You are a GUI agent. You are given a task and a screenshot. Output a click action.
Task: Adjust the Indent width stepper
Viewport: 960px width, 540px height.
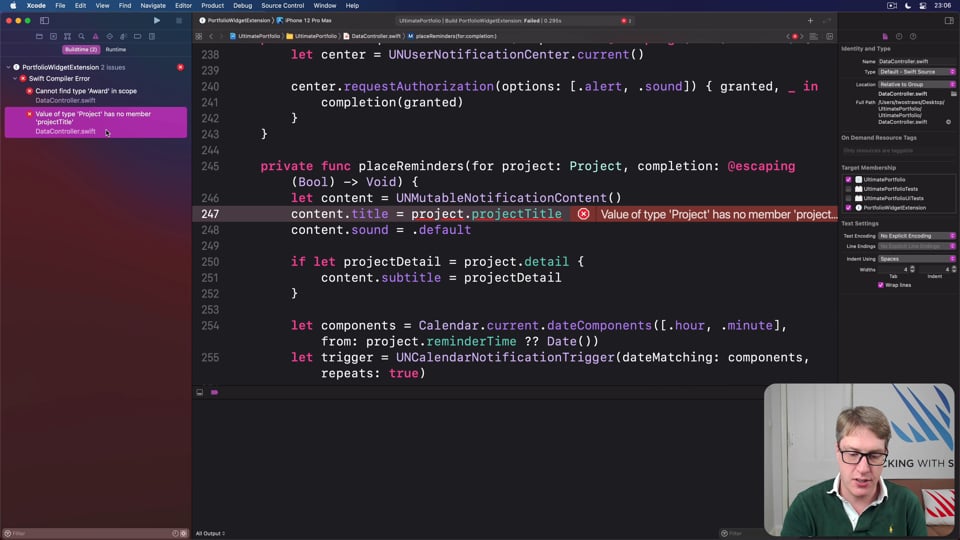pos(953,269)
